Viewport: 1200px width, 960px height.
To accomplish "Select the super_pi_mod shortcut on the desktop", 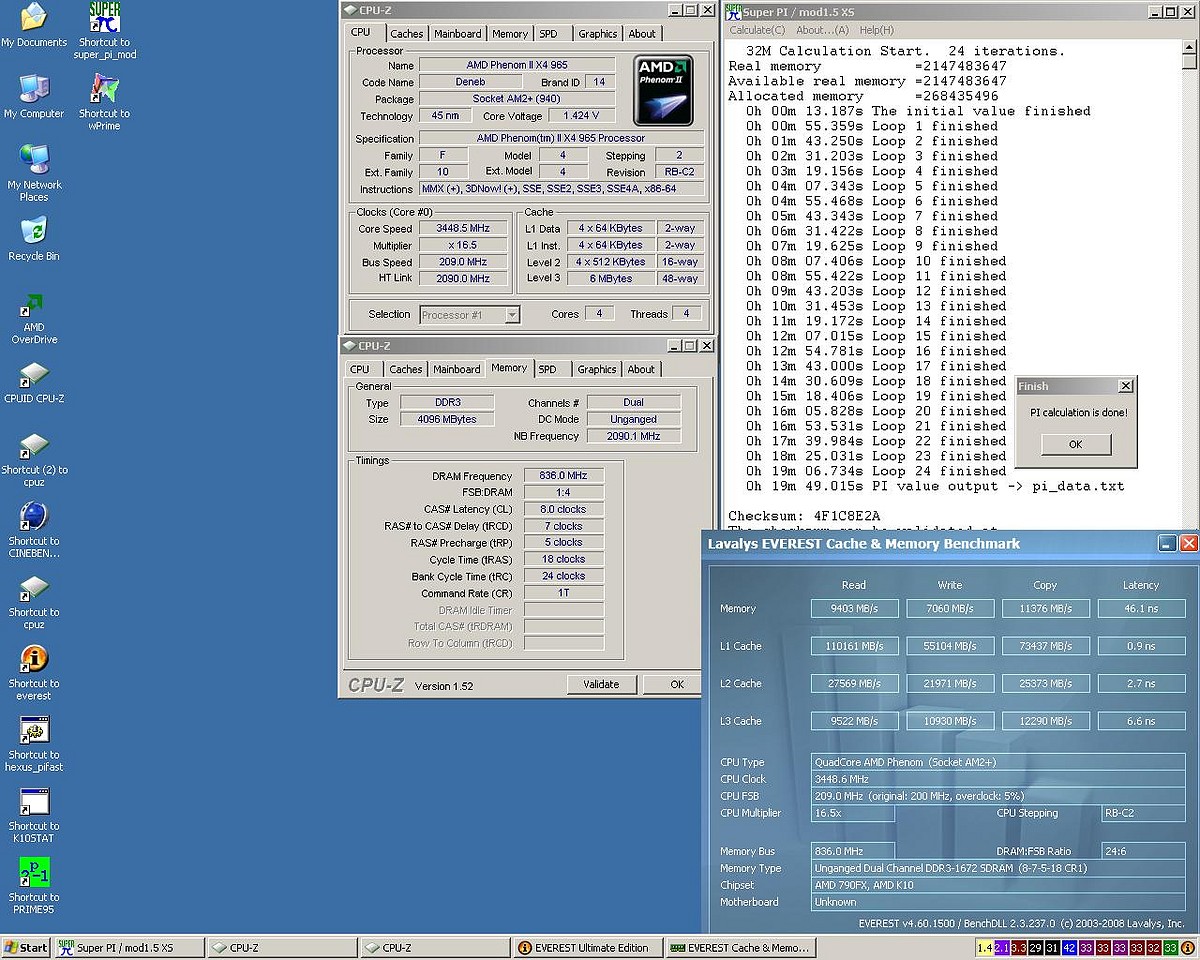I will coord(105,30).
